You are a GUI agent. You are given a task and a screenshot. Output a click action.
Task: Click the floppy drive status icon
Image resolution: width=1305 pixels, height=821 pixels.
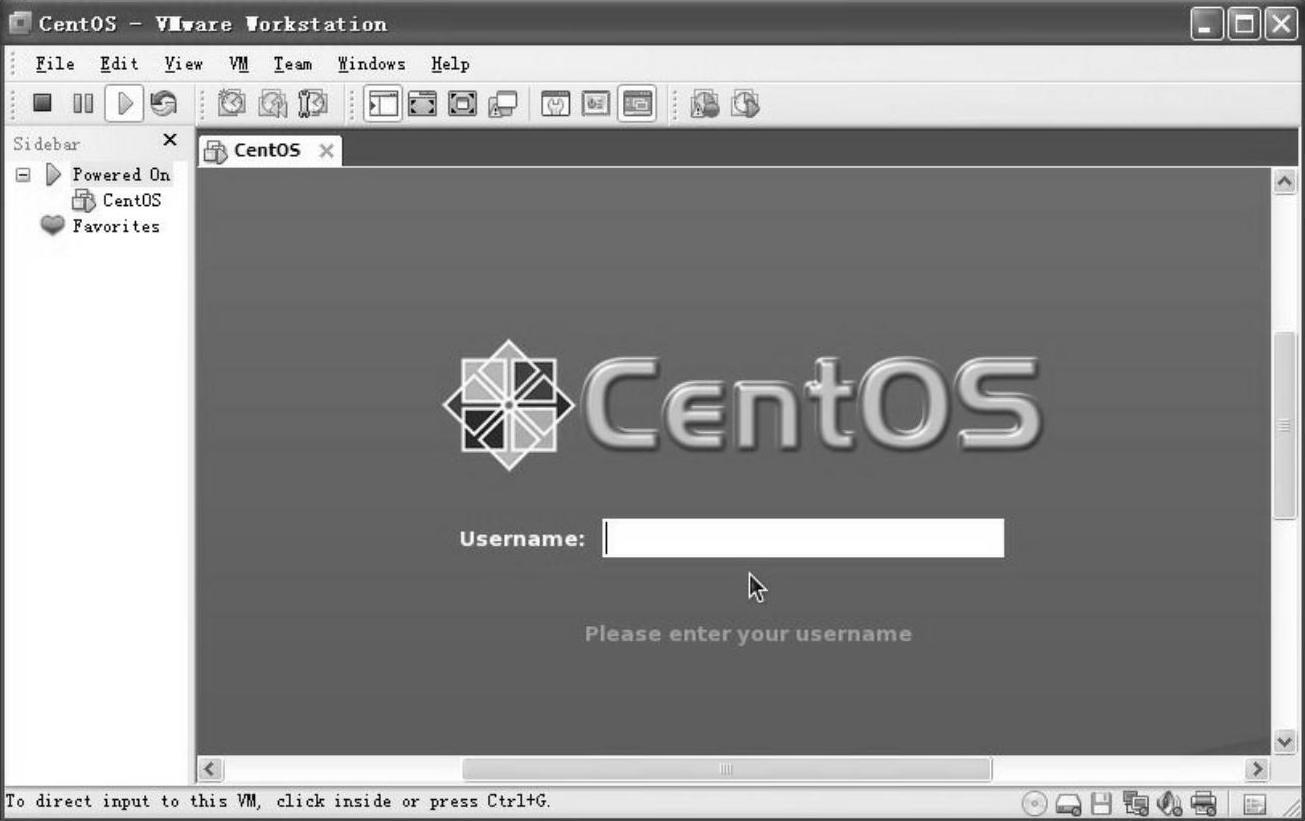point(1101,803)
